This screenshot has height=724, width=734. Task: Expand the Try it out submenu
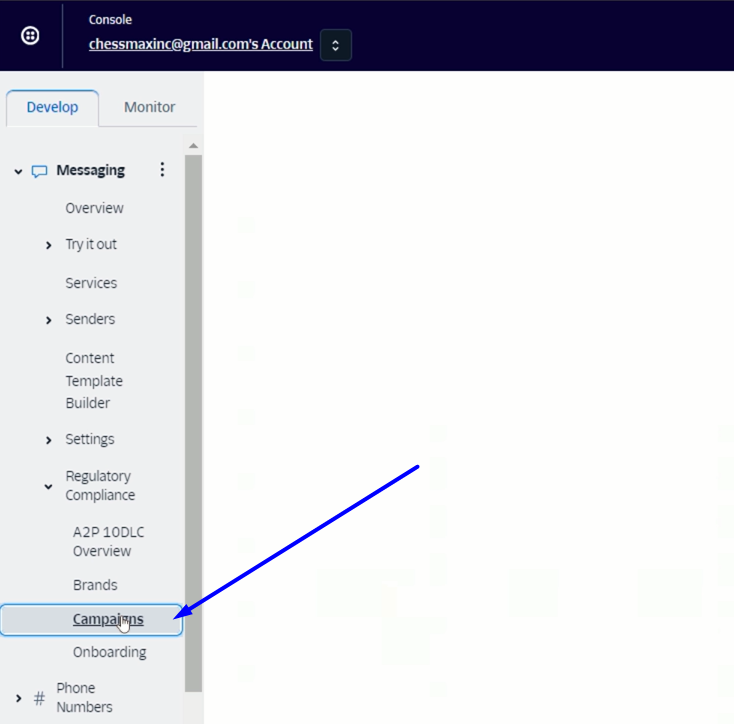click(x=49, y=245)
